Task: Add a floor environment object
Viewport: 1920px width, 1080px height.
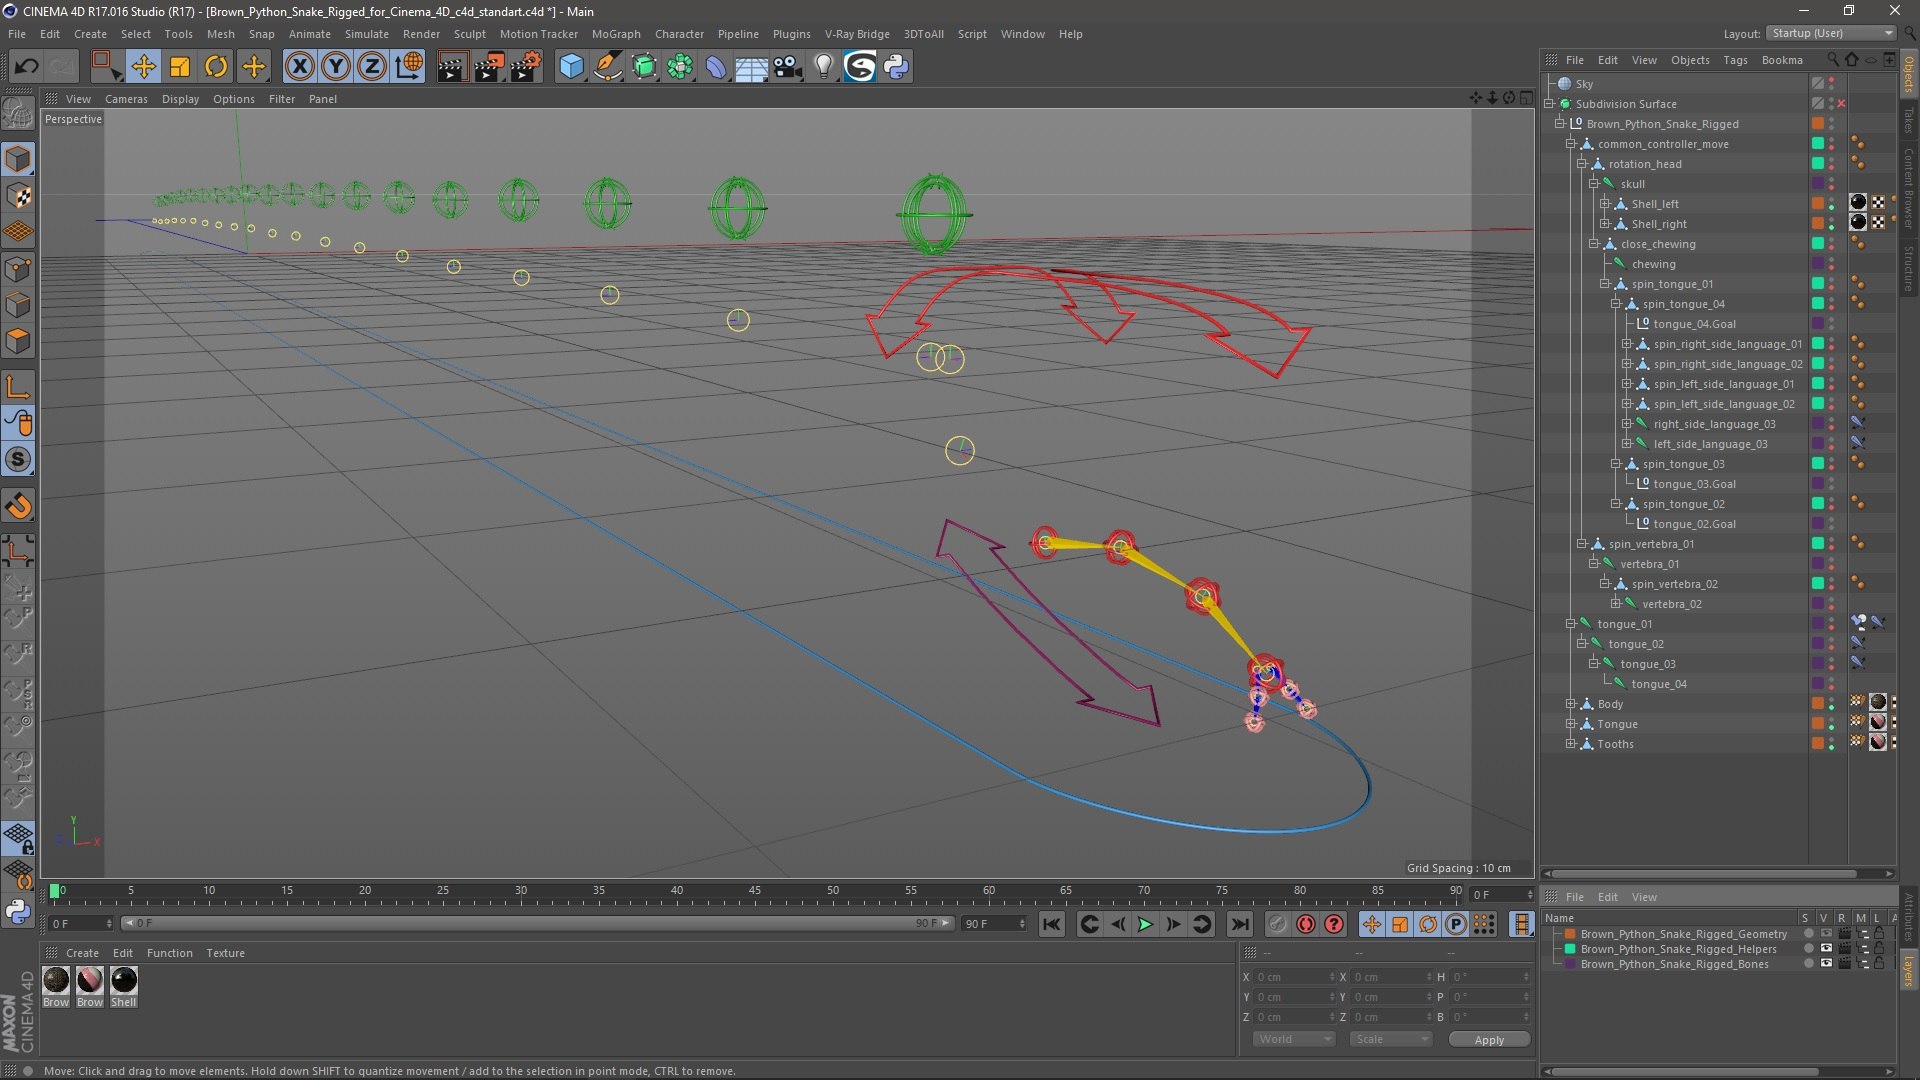Action: (751, 67)
